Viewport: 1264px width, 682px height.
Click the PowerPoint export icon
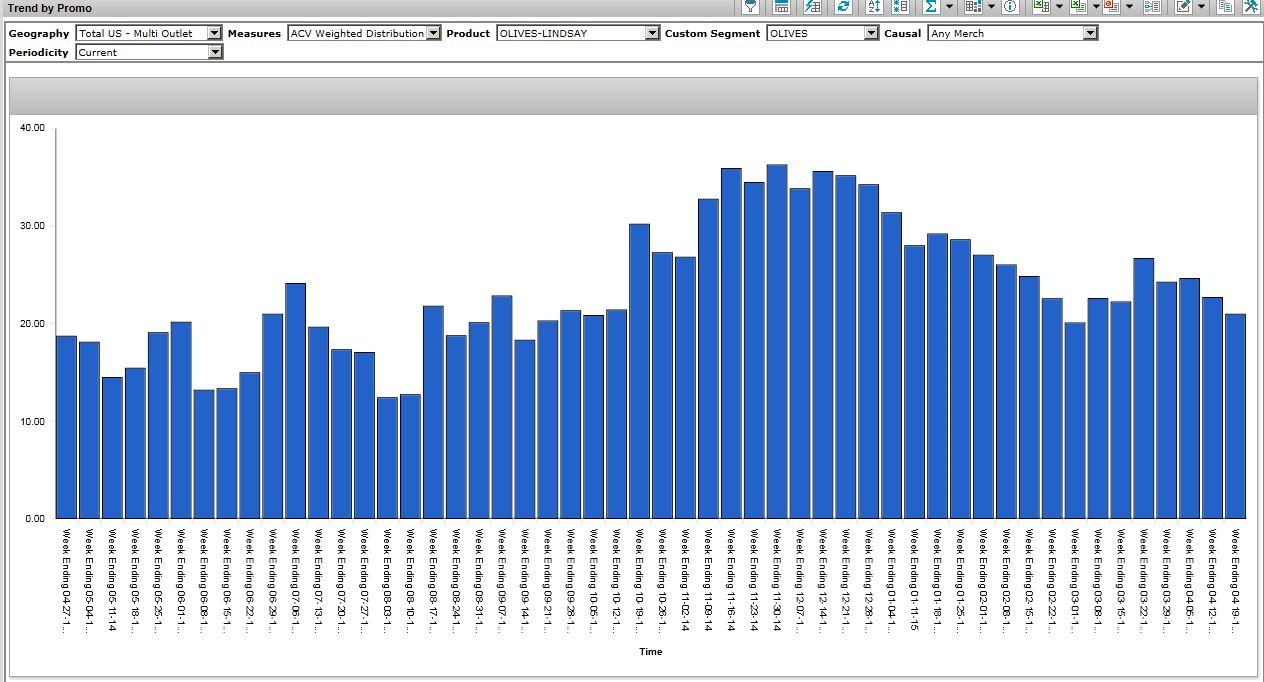tap(1111, 7)
